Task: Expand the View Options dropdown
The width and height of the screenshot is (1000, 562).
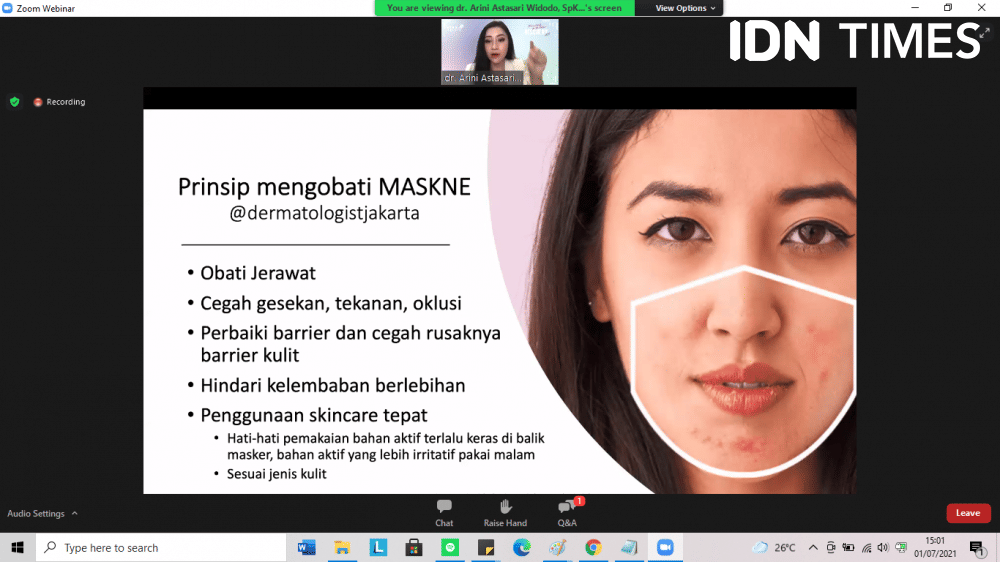Action: point(686,8)
